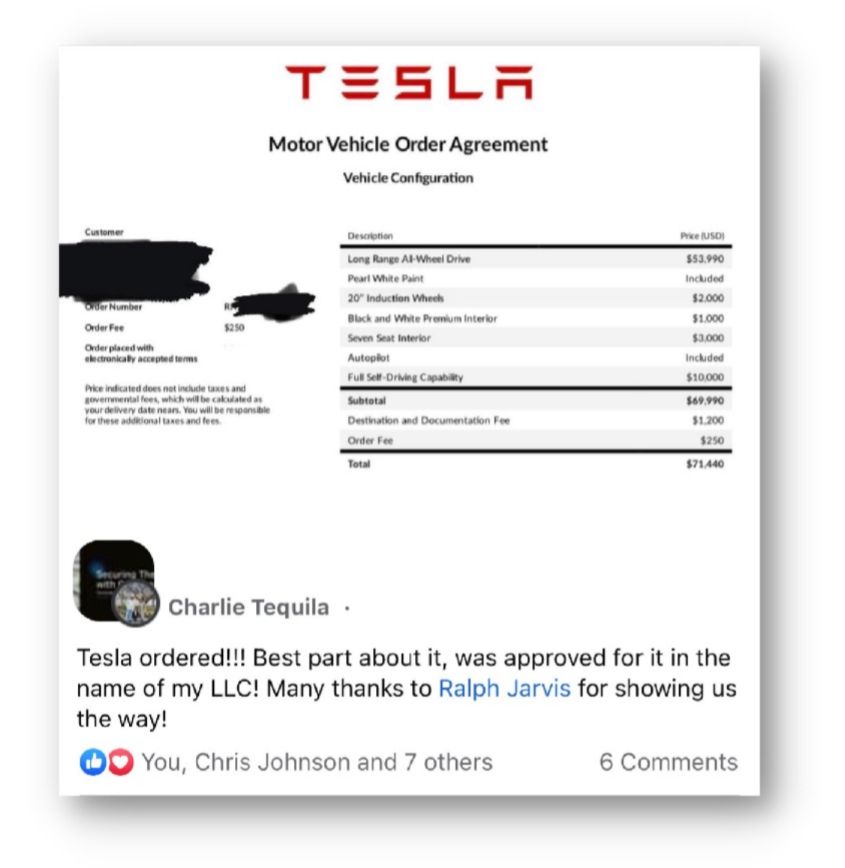Viewport: 845px width, 868px height.
Task: Click the small circular profile photo
Action: click(x=136, y=605)
